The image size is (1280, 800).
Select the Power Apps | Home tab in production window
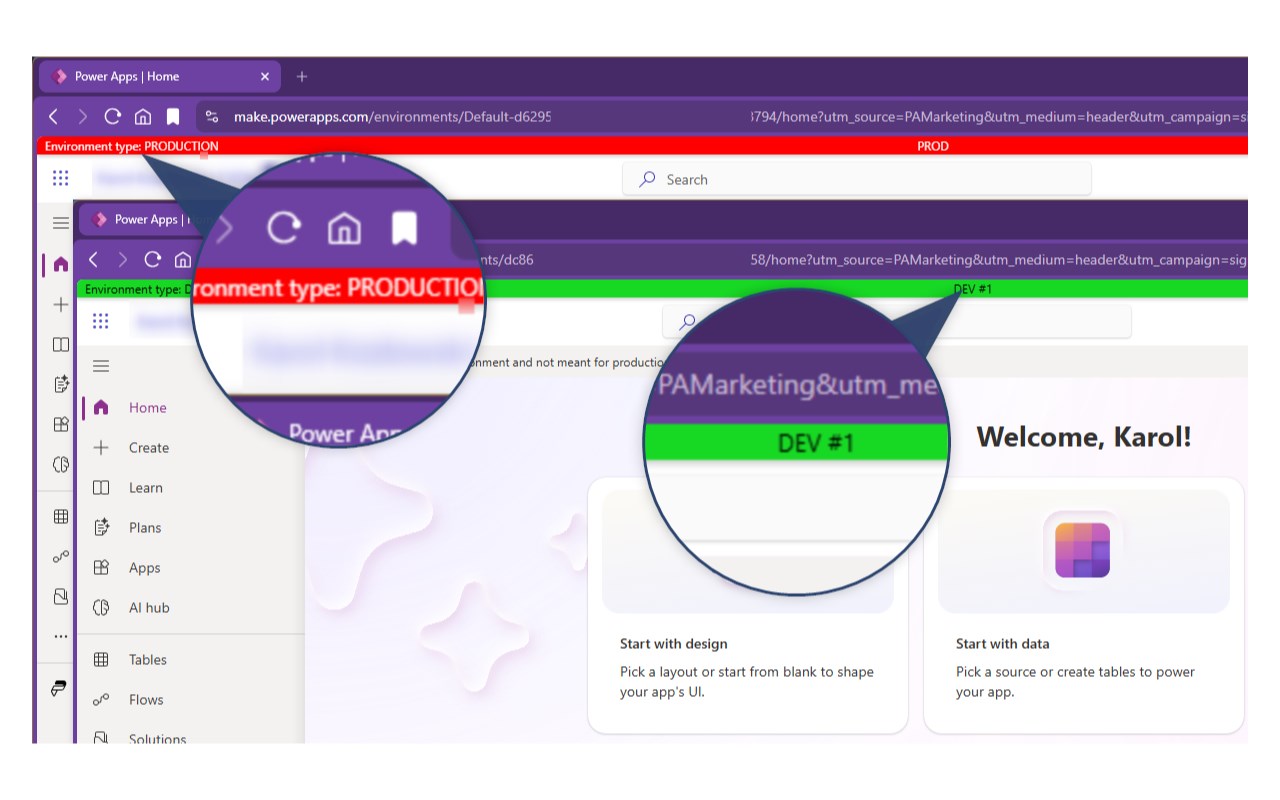click(x=160, y=76)
